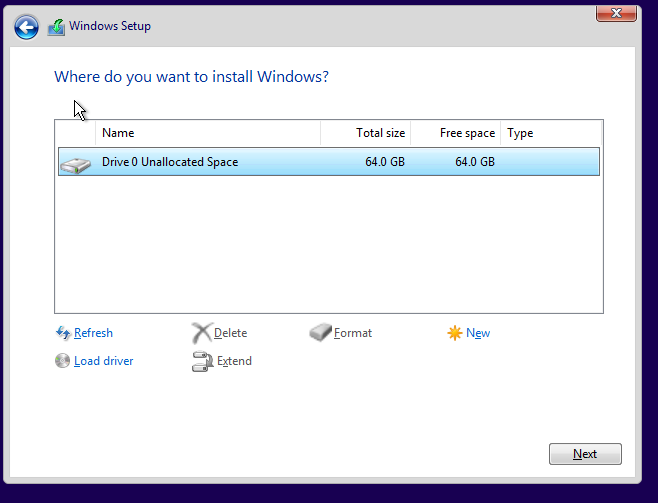This screenshot has width=658, height=503.
Task: Click the "Where do you want to install Windows?" heading
Action: [x=191, y=77]
